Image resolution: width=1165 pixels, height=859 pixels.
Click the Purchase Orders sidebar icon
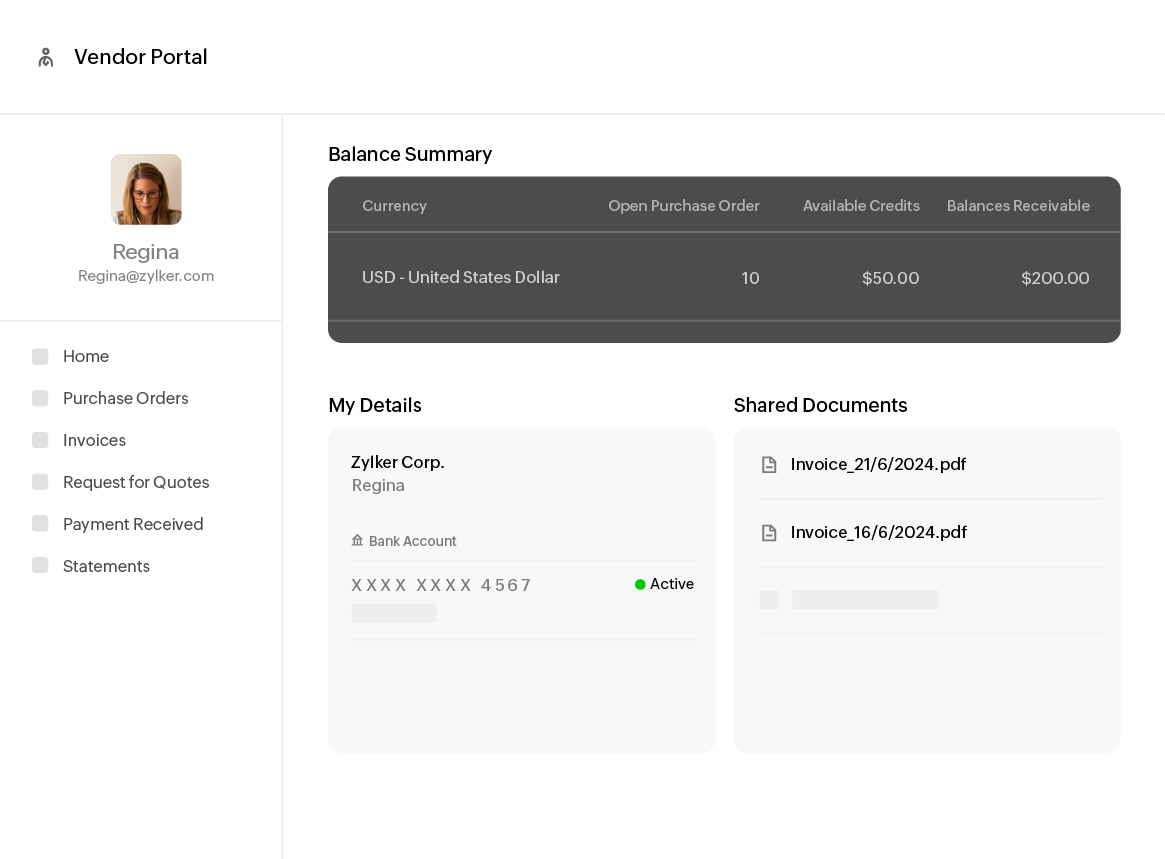(x=40, y=398)
